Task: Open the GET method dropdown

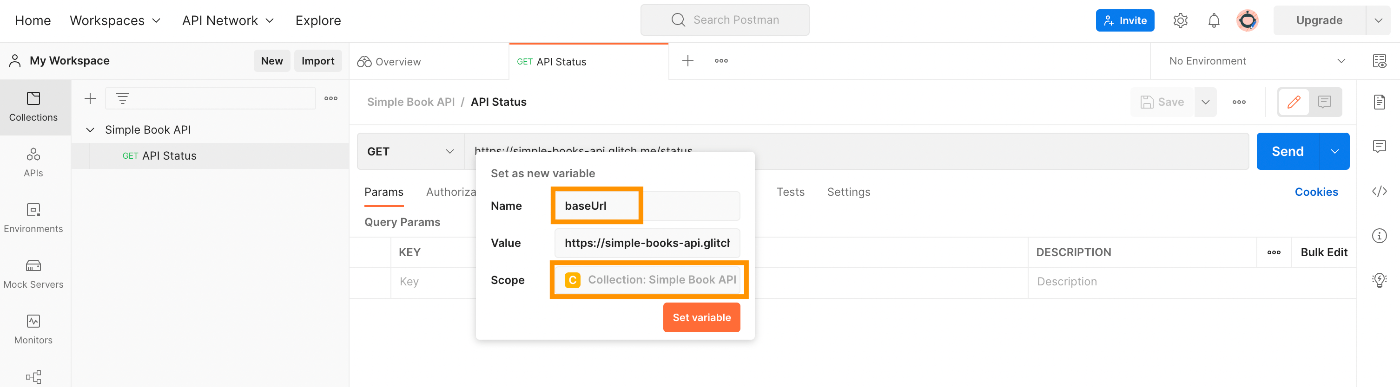Action: (x=410, y=152)
